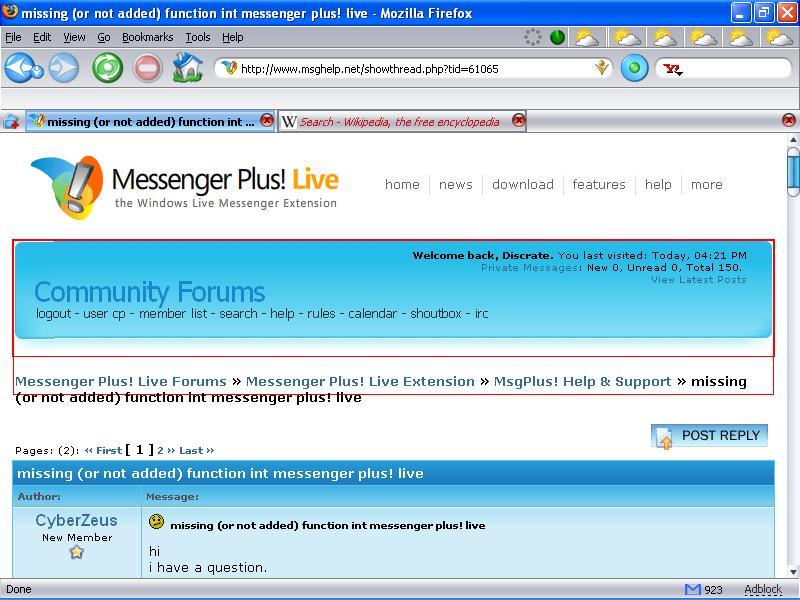The image size is (800, 600).
Task: Close the Wikipedia search tab
Action: click(x=518, y=121)
